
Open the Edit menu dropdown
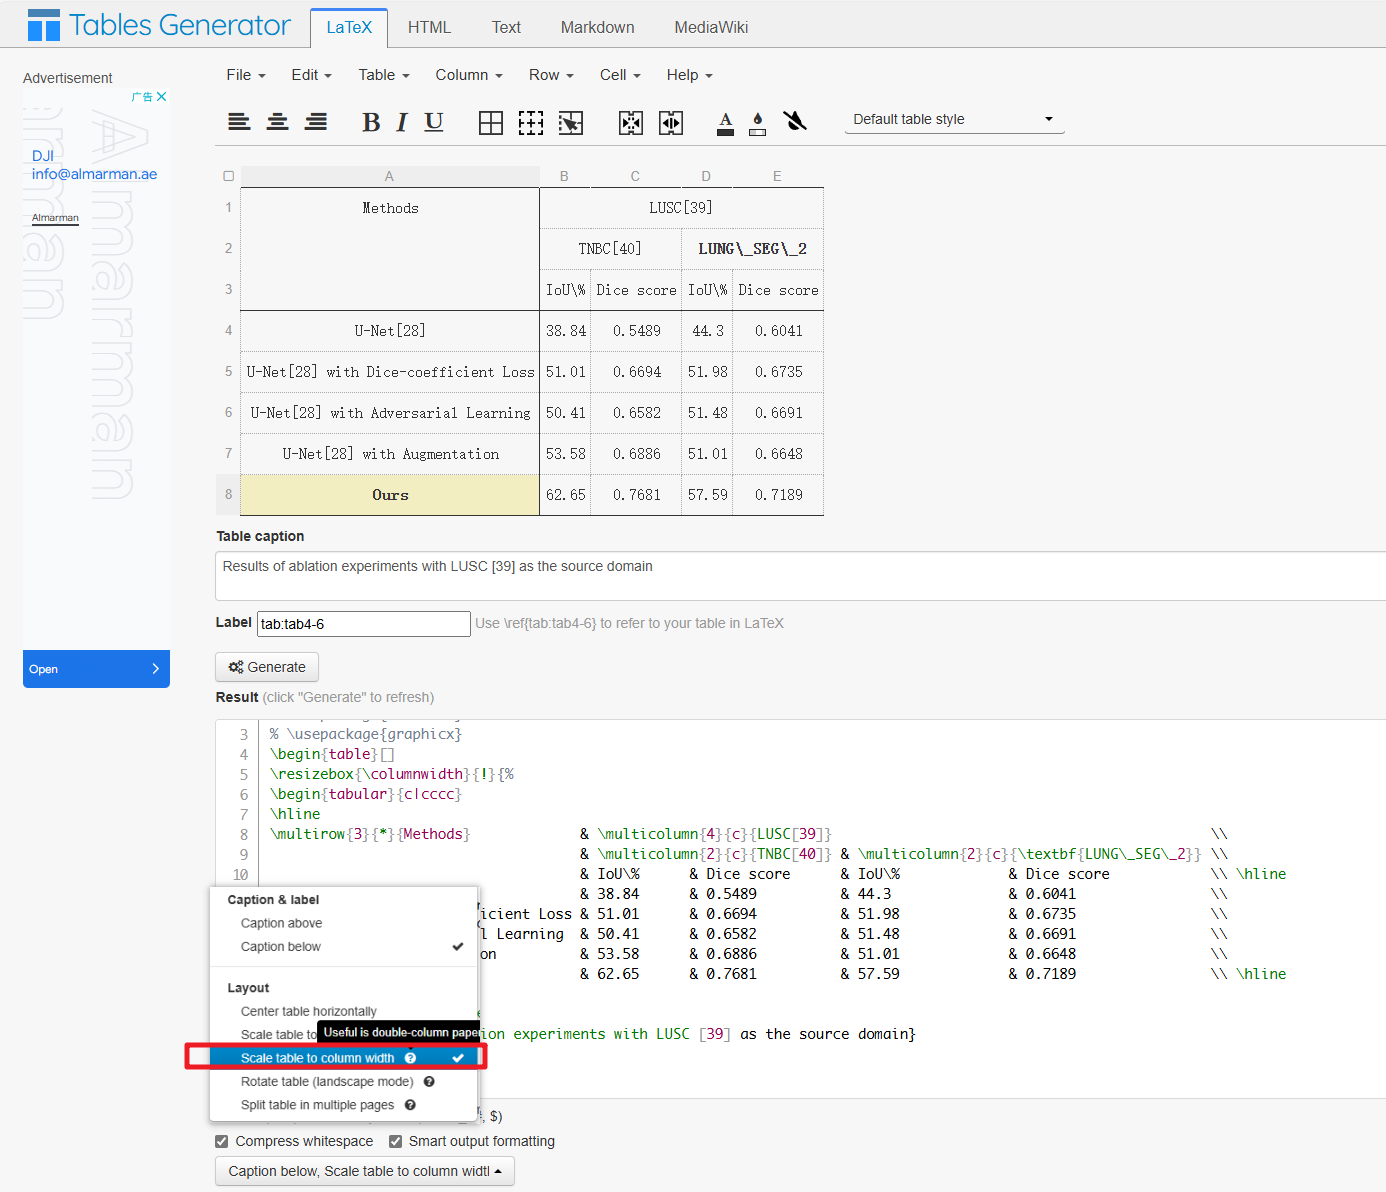pos(311,75)
